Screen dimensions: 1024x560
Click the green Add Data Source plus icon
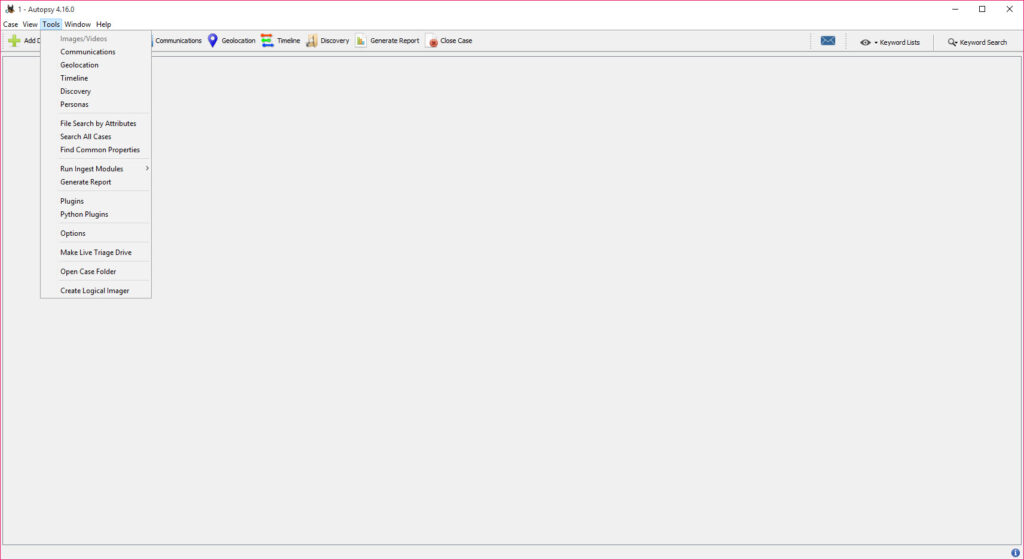click(x=14, y=40)
